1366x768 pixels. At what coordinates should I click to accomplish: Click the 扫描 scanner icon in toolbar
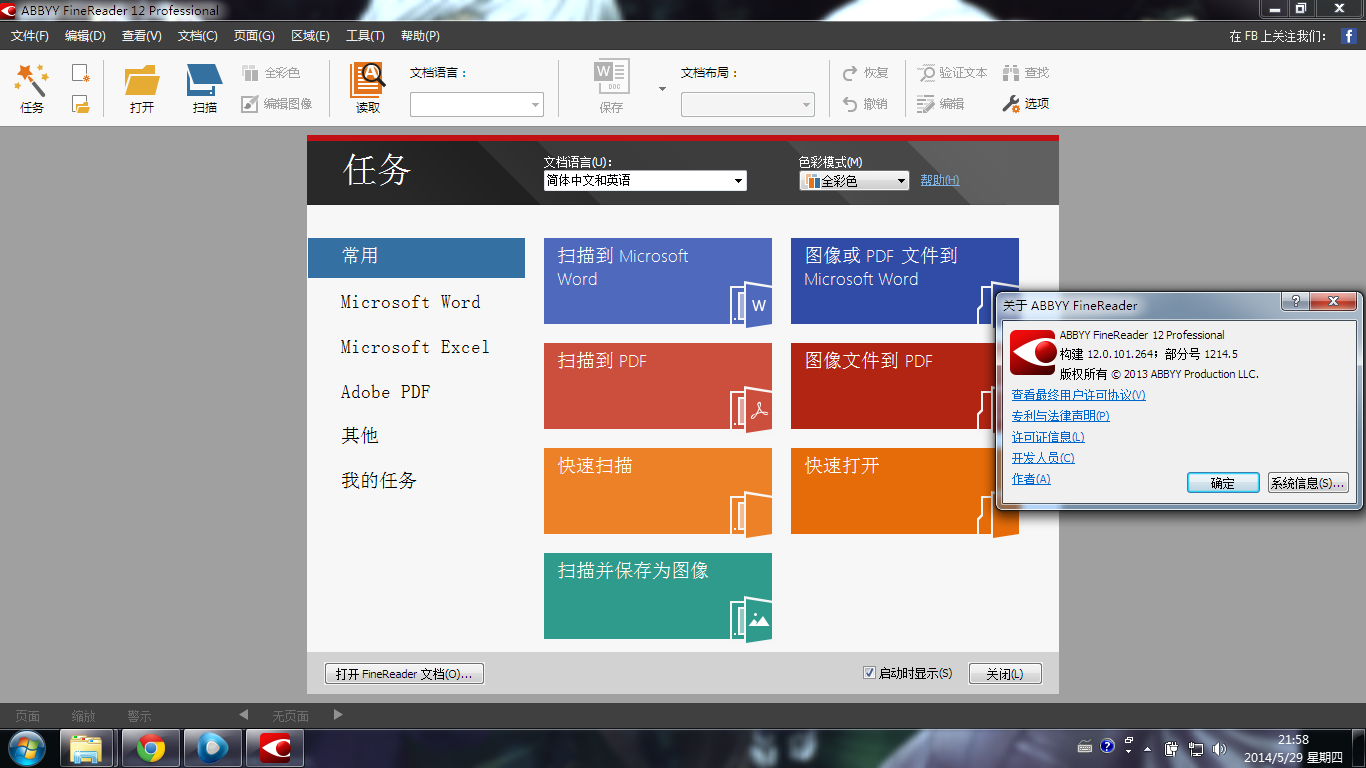205,80
